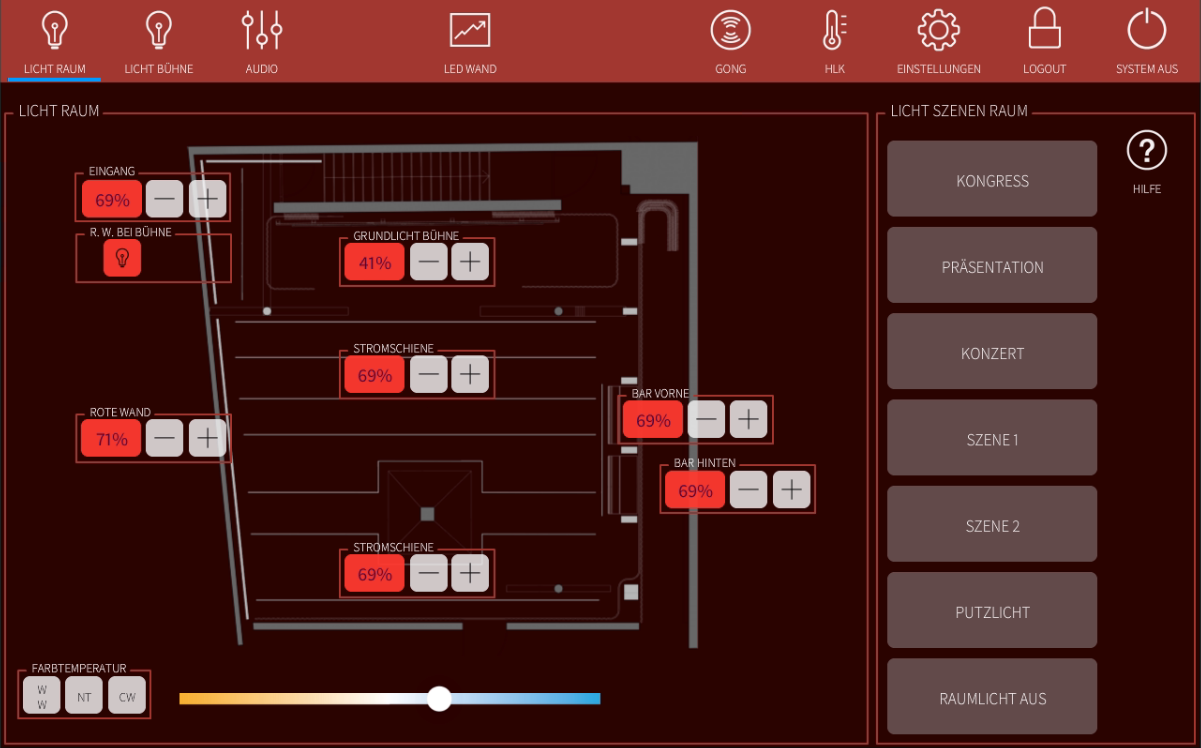The height and width of the screenshot is (748, 1201).
Task: Select WW warm white color temperature
Action: tap(42, 696)
